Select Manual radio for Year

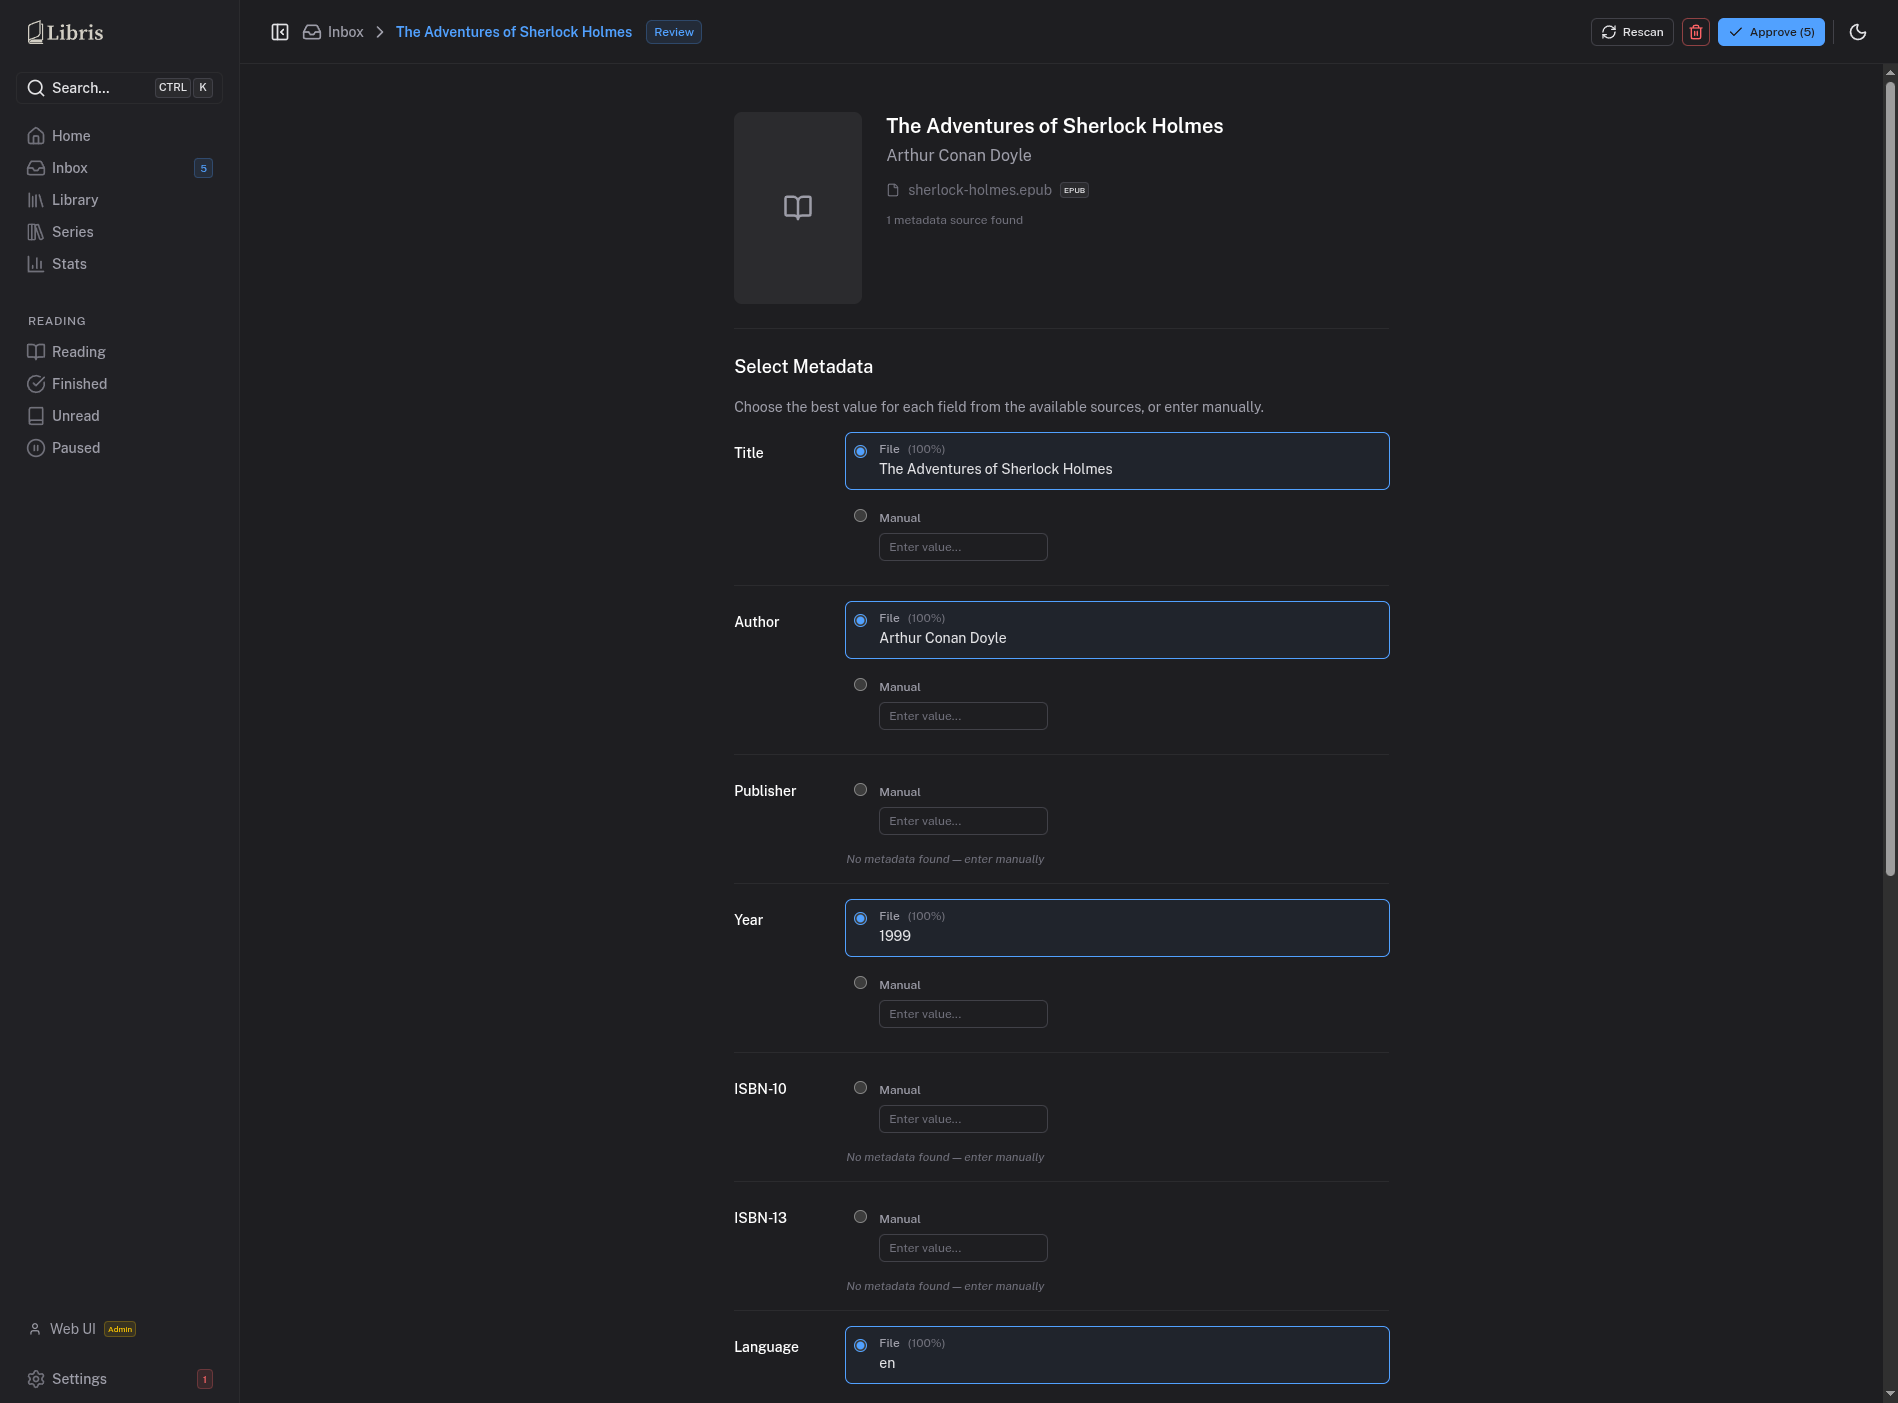tap(860, 983)
